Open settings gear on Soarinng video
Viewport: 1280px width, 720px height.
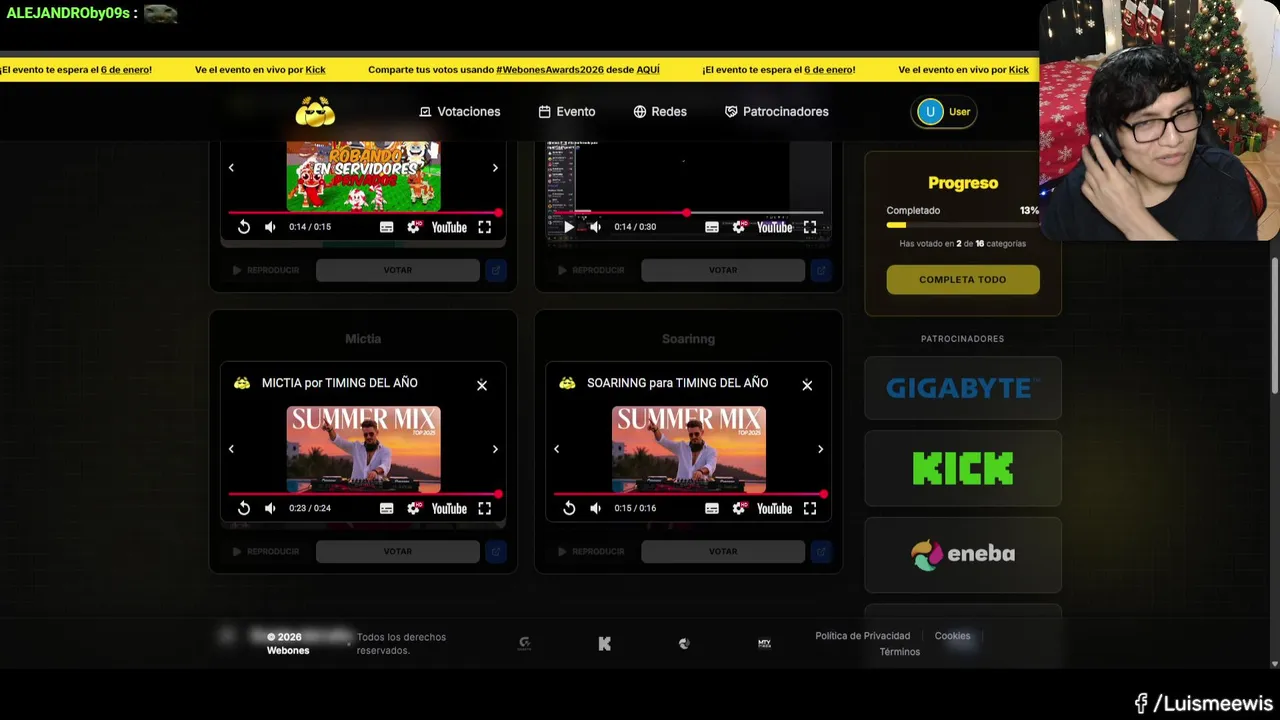click(x=739, y=508)
